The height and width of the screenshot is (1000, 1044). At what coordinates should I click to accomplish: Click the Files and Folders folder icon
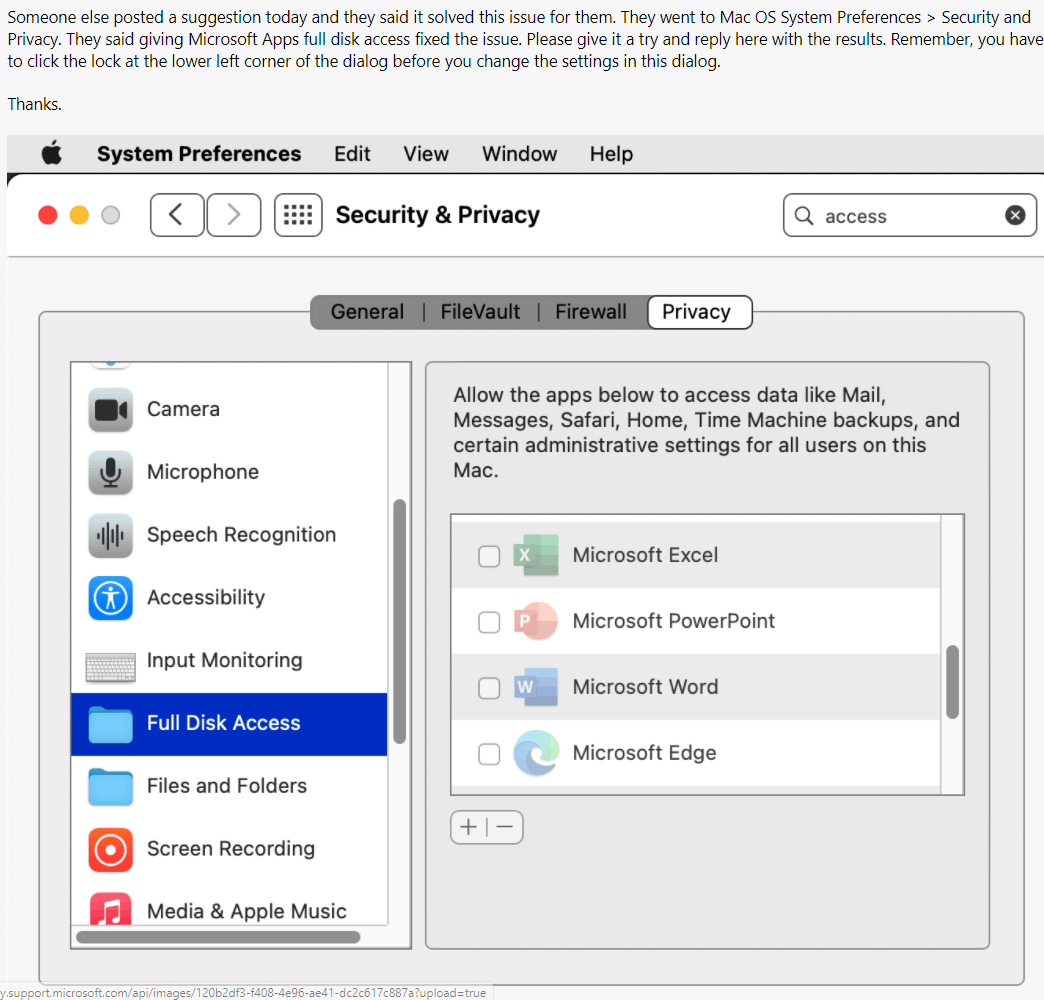[x=111, y=787]
